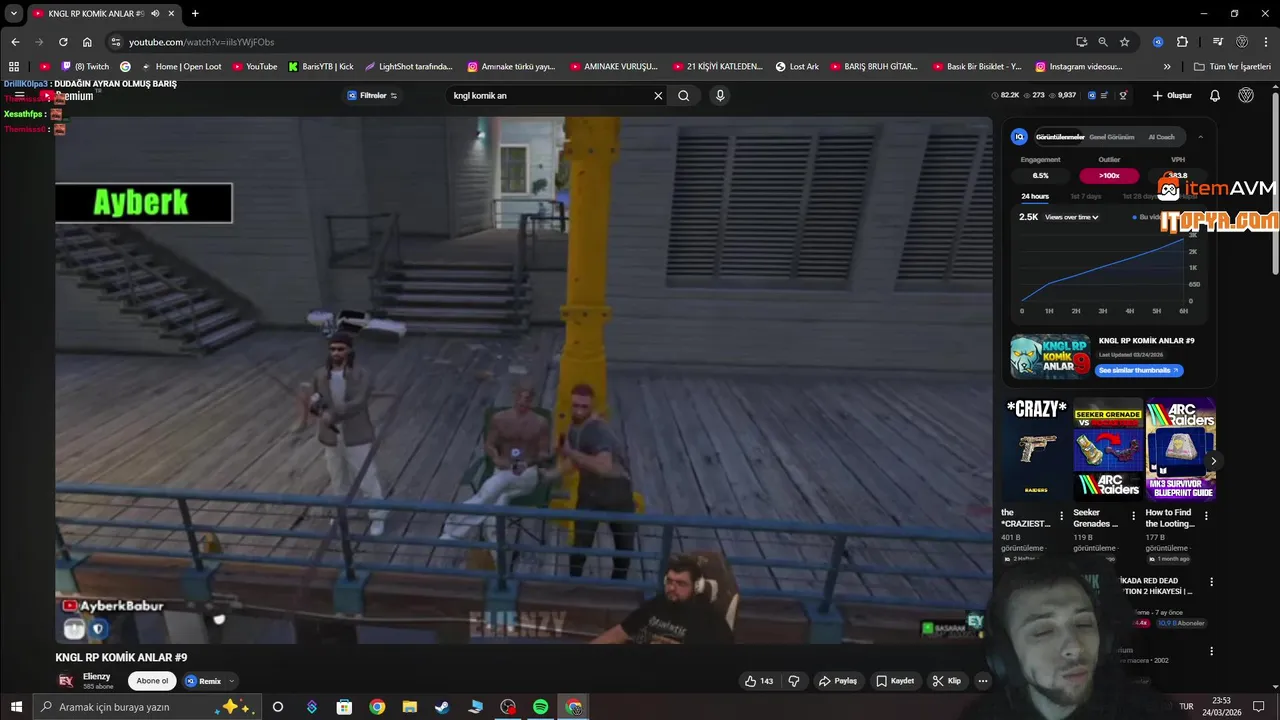Switch to the Görüntülenmeler tab
This screenshot has height=720, width=1280.
pos(1060,137)
